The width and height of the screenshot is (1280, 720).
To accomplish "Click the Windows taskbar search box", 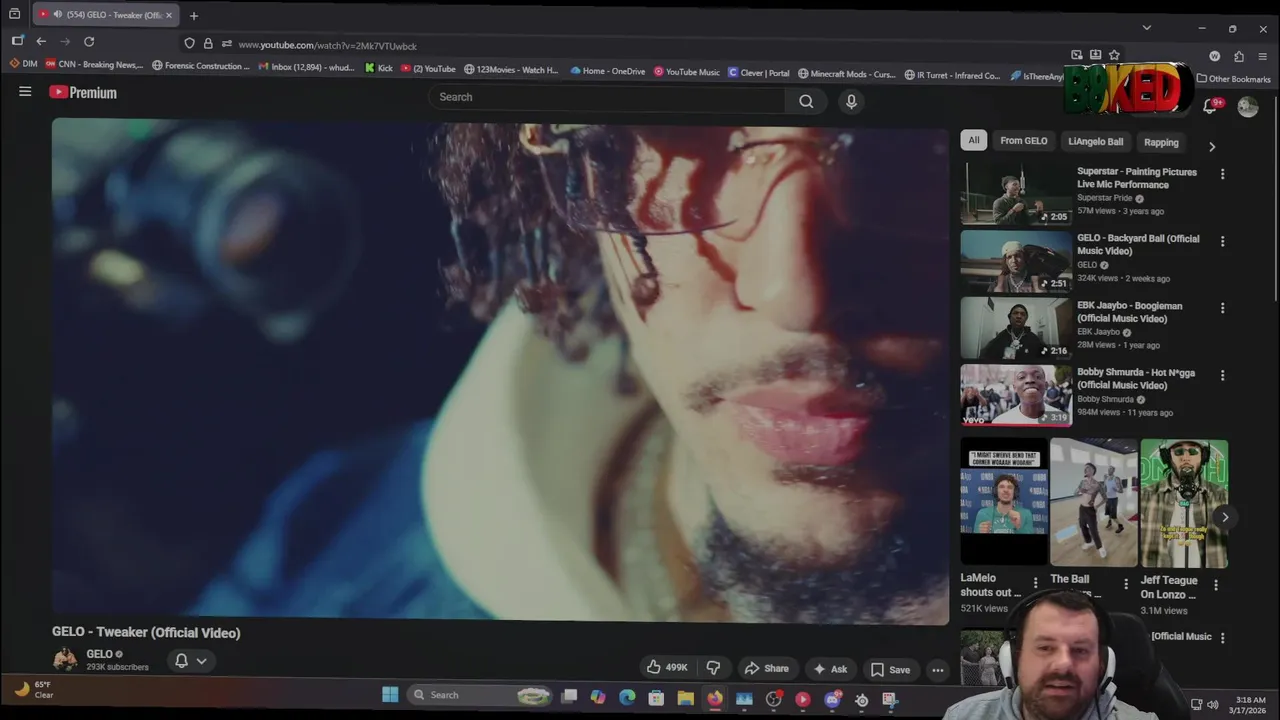I will [480, 695].
